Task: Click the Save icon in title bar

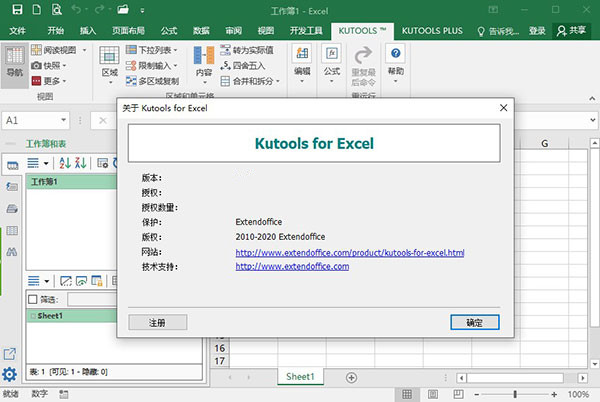Action: click(x=15, y=9)
